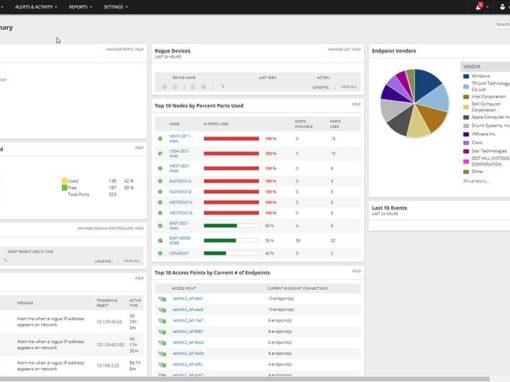This screenshot has width=510, height=382.
Task: Click the Ports Available column header
Action: 304,124
